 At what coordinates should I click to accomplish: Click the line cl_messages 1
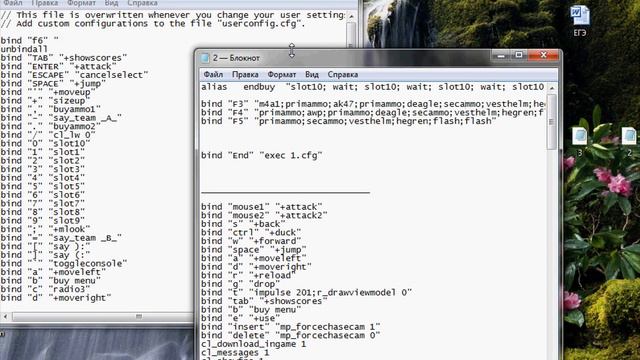tap(235, 353)
